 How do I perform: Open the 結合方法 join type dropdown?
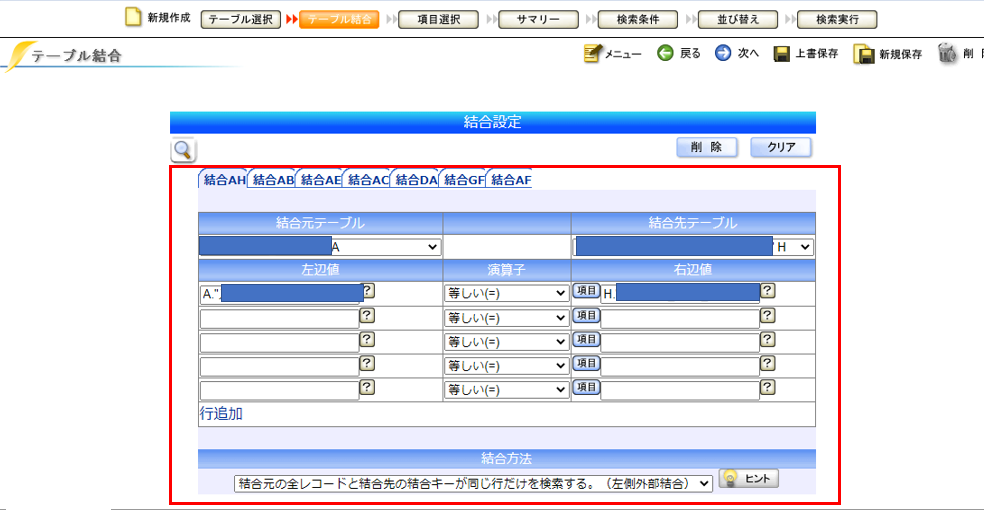point(473,483)
